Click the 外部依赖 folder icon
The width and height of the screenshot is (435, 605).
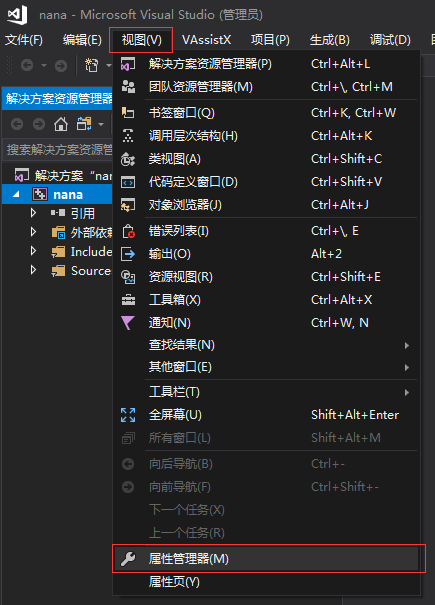pos(58,232)
